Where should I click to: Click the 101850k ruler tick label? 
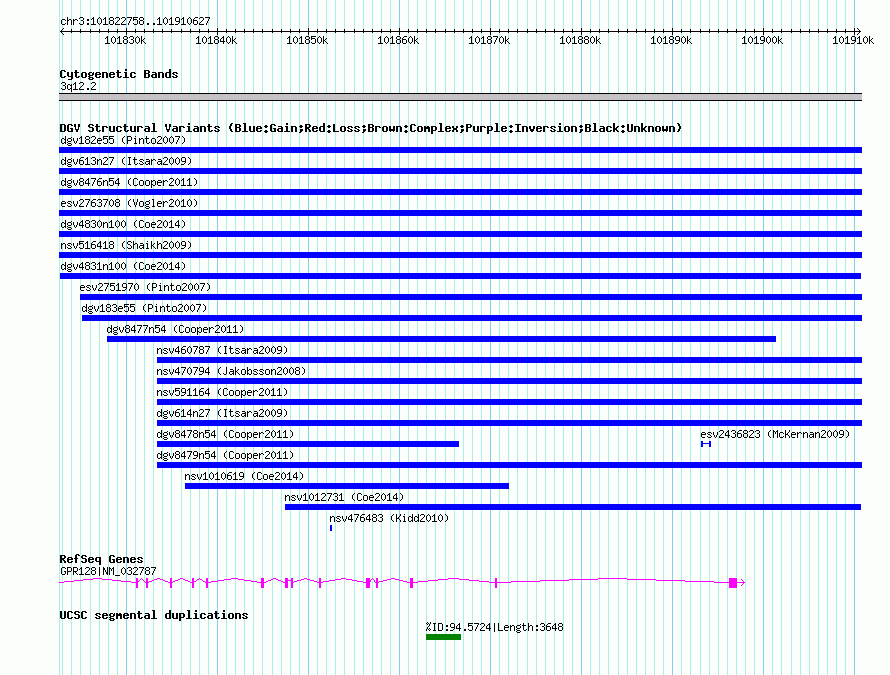(x=307, y=40)
